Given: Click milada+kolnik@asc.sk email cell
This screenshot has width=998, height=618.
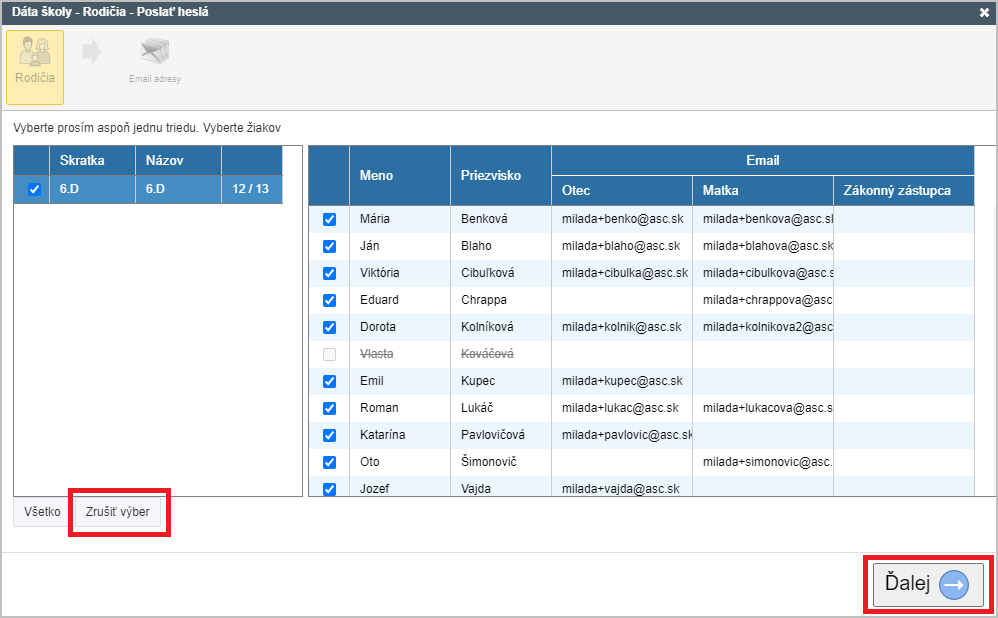Looking at the screenshot, I should tap(622, 327).
